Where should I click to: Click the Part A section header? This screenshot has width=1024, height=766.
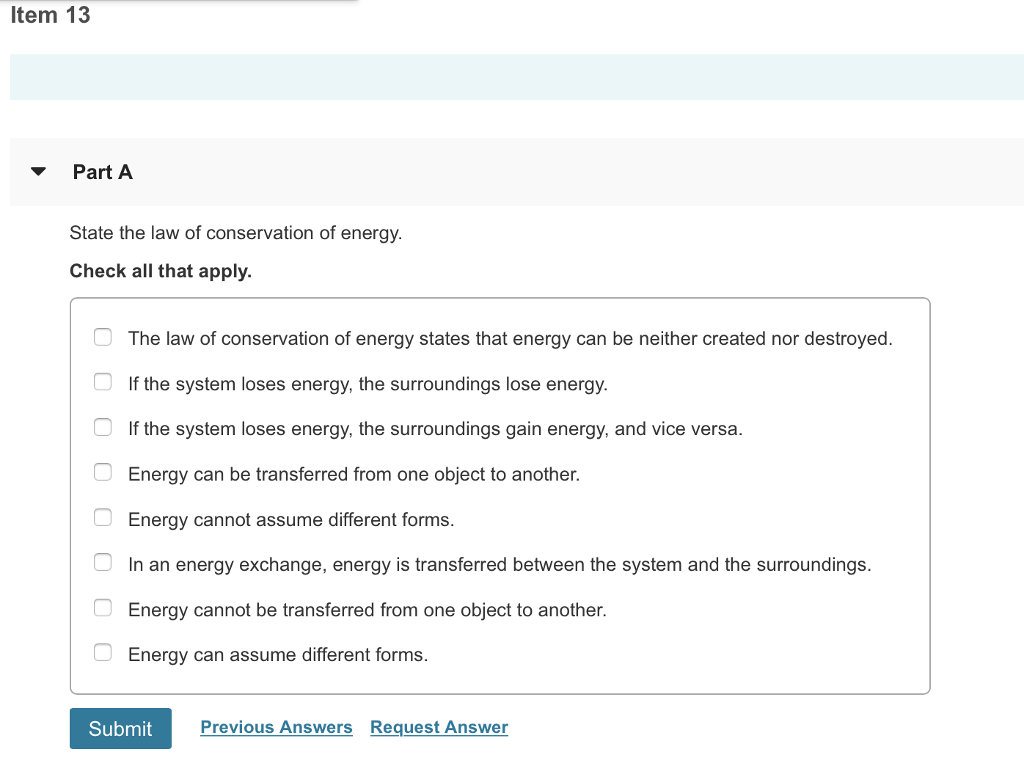pos(103,172)
